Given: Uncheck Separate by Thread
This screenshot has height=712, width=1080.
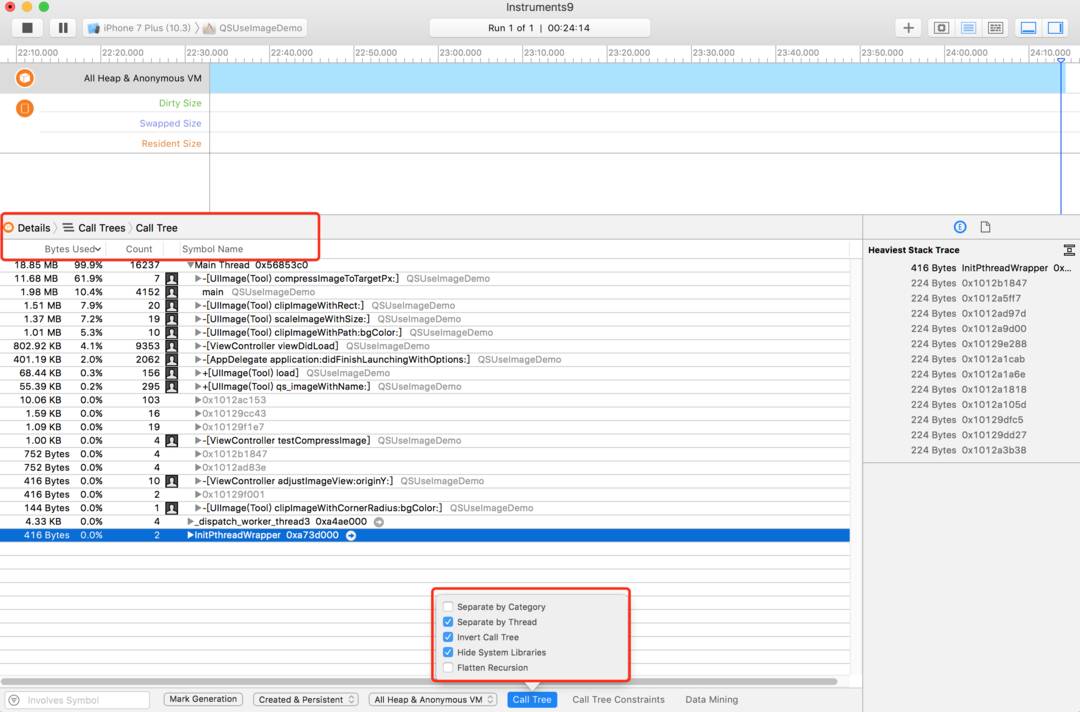Looking at the screenshot, I should [x=448, y=622].
